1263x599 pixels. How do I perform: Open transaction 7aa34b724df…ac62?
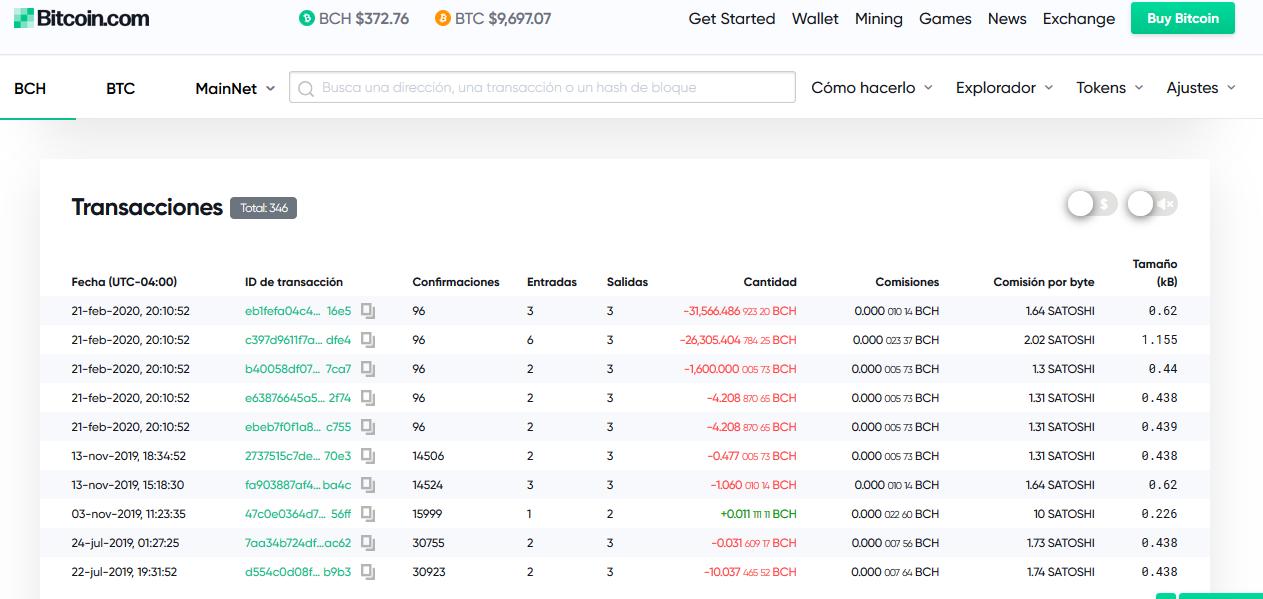pyautogui.click(x=298, y=543)
